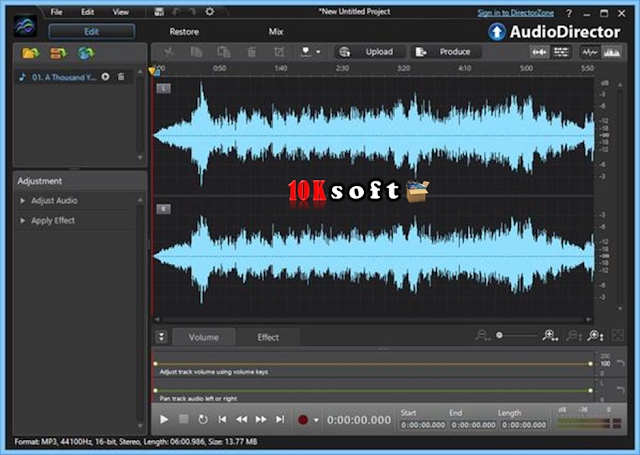Image resolution: width=640 pixels, height=455 pixels.
Task: Delete the library track via trash icon
Action: (x=121, y=77)
